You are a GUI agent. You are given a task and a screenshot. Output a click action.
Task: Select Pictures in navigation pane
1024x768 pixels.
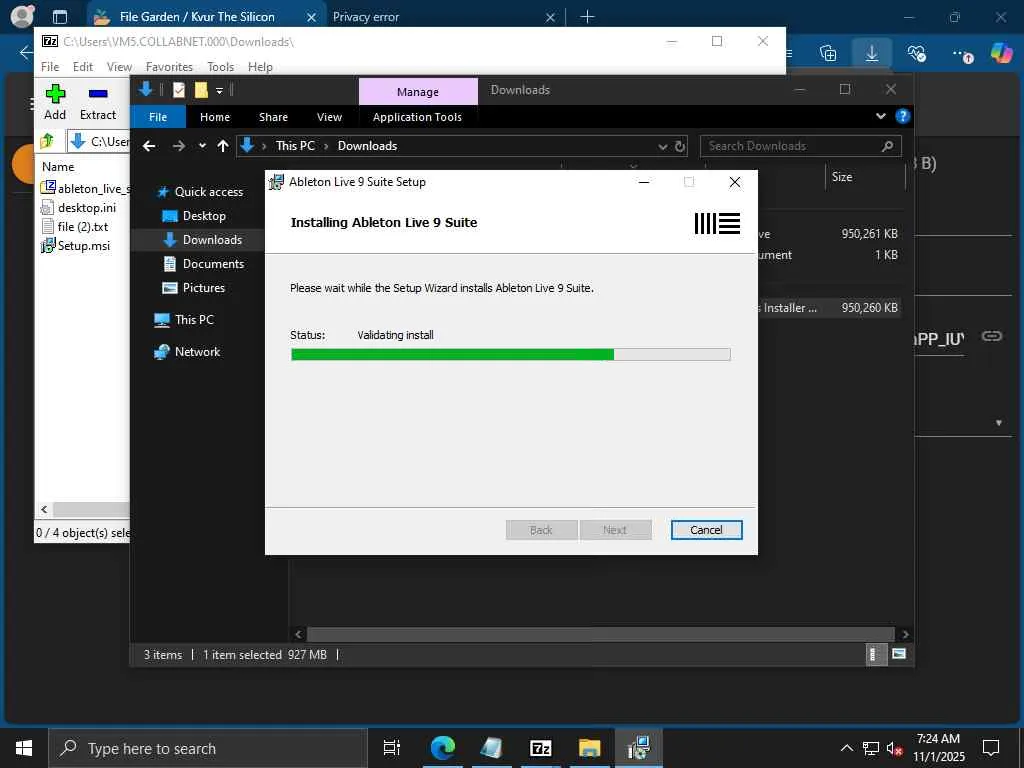point(194,288)
